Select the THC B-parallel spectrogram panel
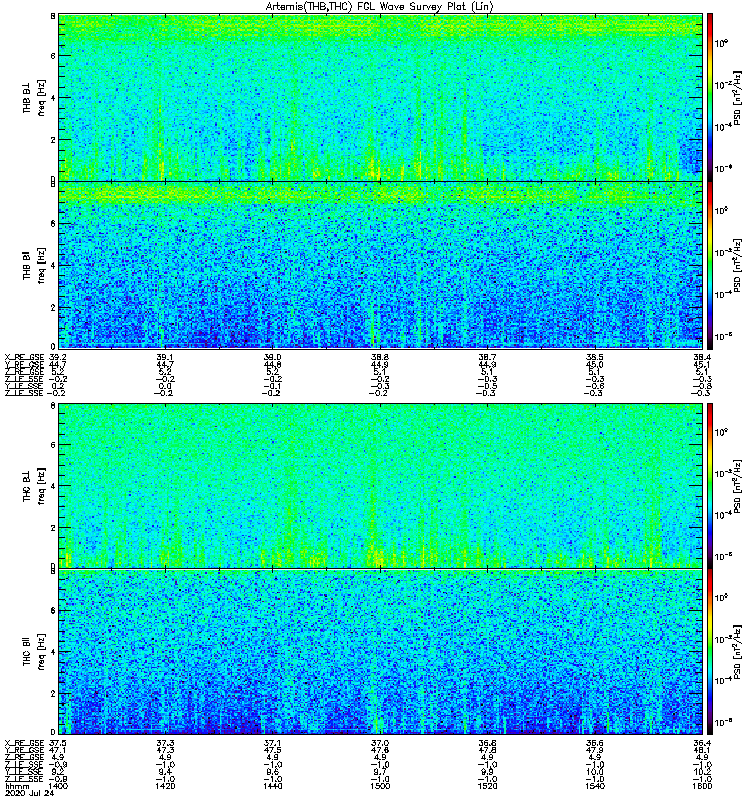 click(x=380, y=652)
